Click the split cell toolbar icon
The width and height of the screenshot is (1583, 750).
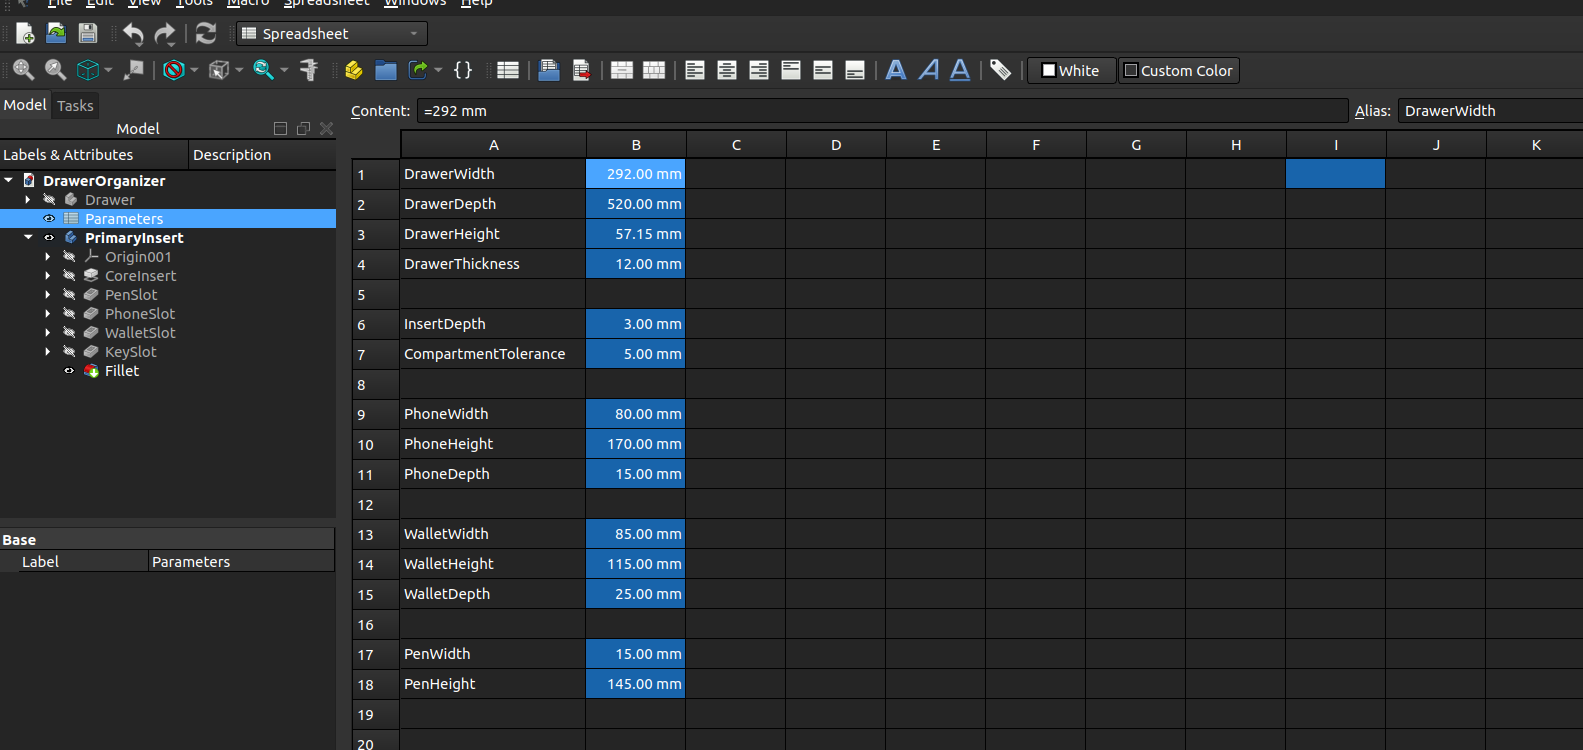coord(654,70)
